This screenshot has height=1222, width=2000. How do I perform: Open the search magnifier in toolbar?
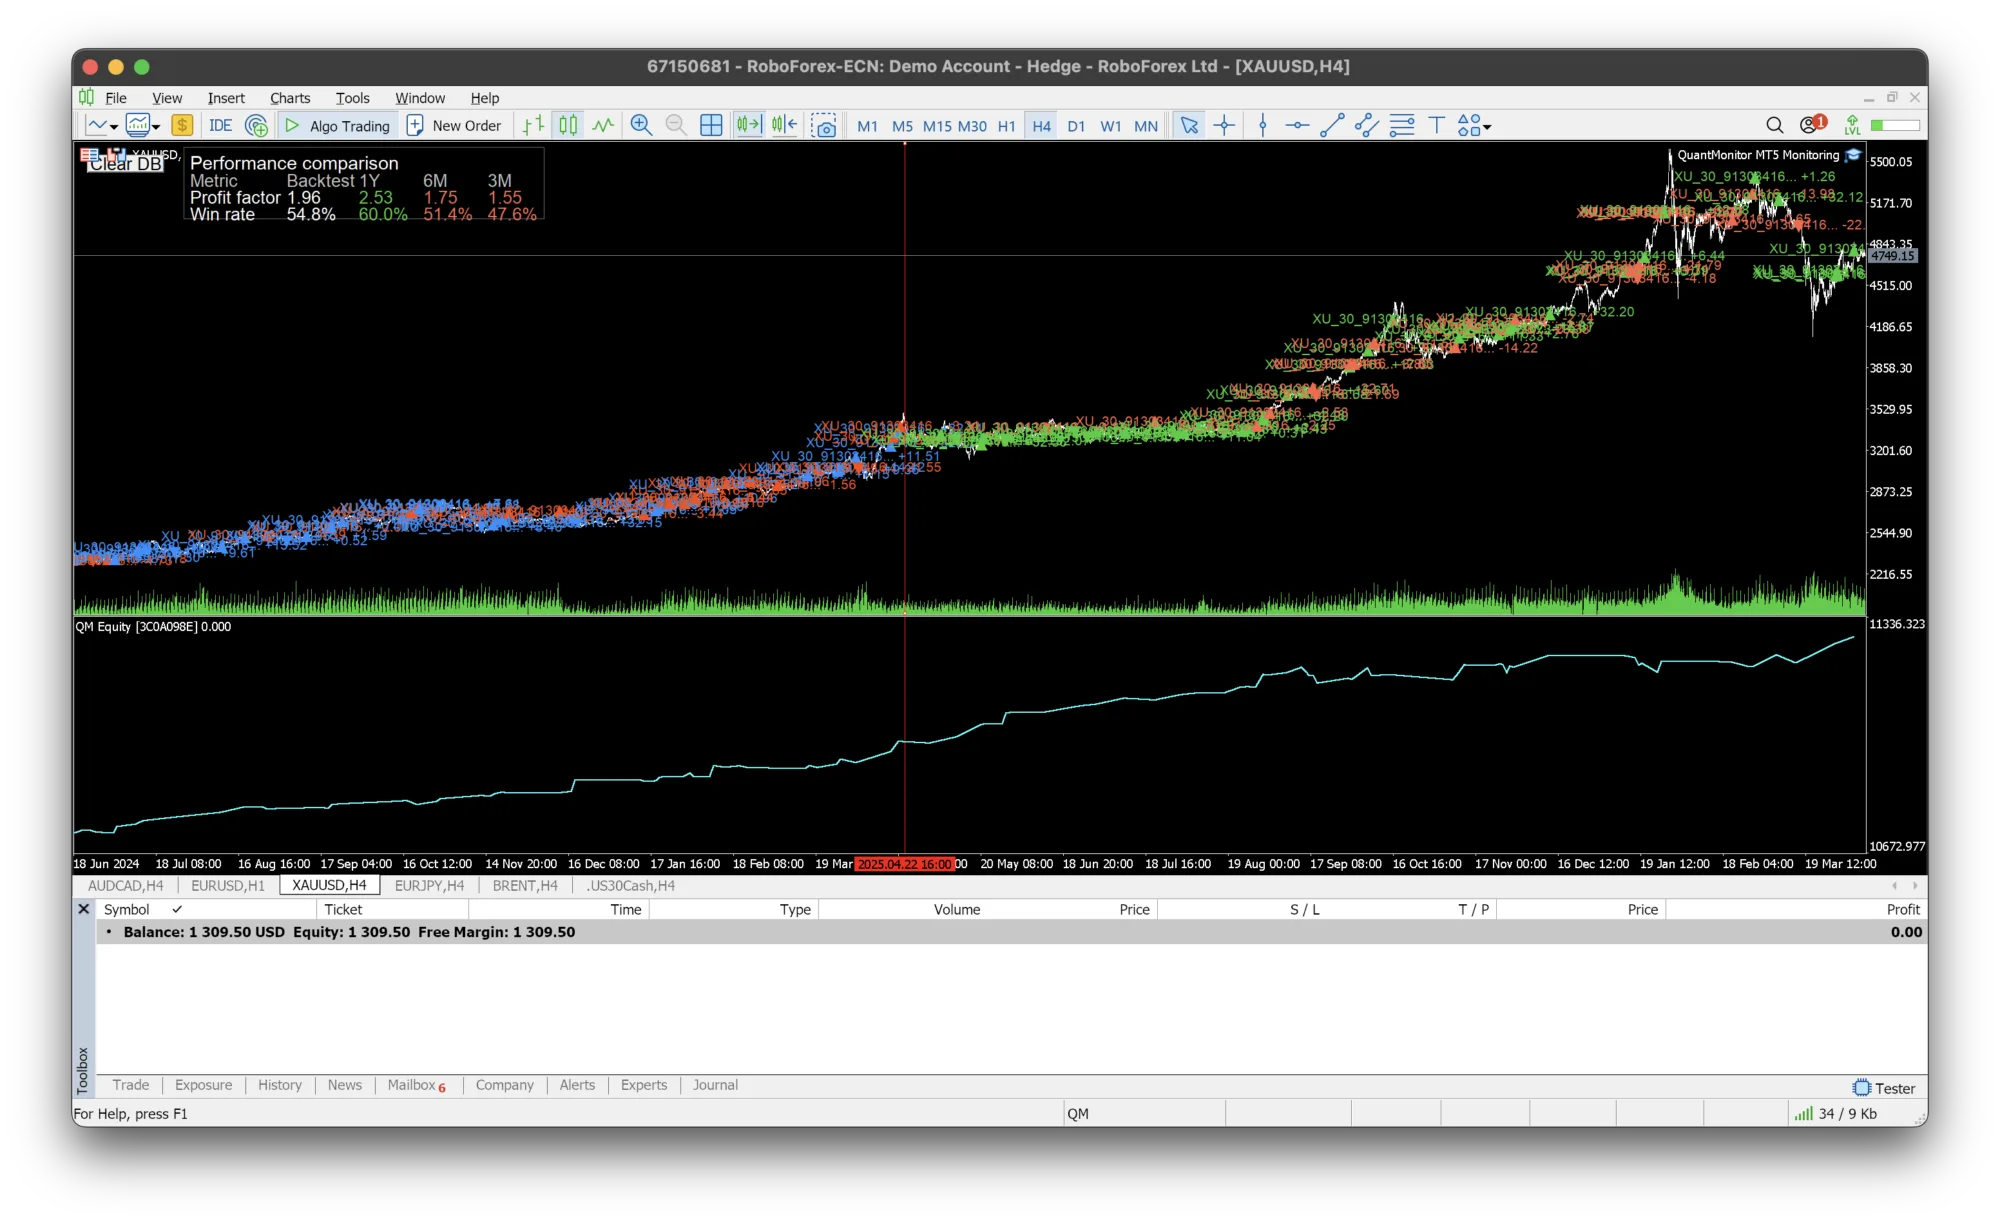click(1774, 125)
